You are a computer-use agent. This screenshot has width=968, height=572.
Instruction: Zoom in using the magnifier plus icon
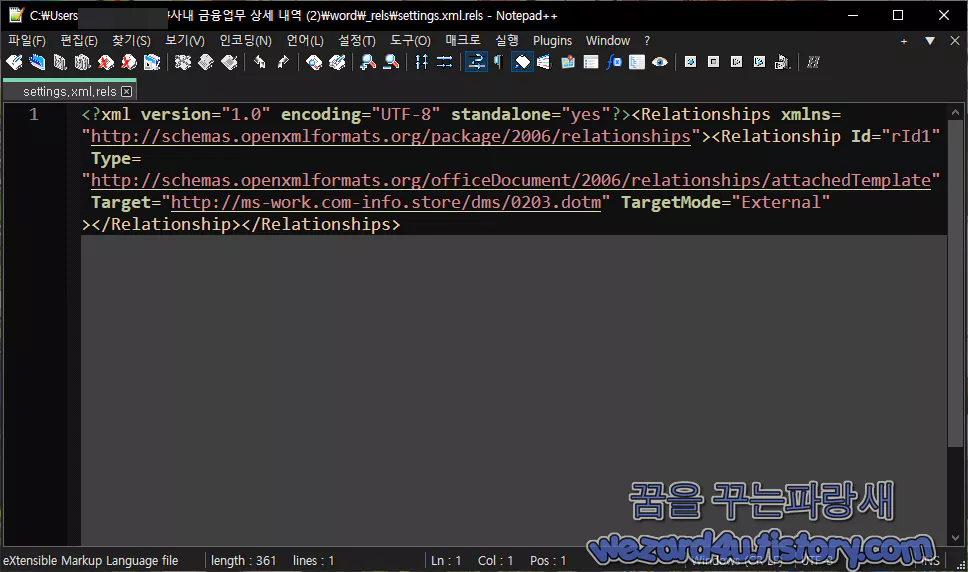tap(368, 62)
